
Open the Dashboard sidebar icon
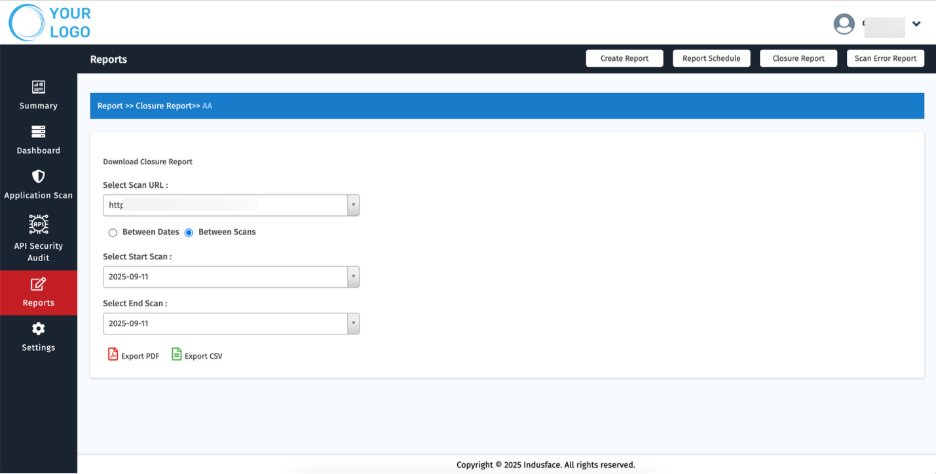pyautogui.click(x=38, y=132)
